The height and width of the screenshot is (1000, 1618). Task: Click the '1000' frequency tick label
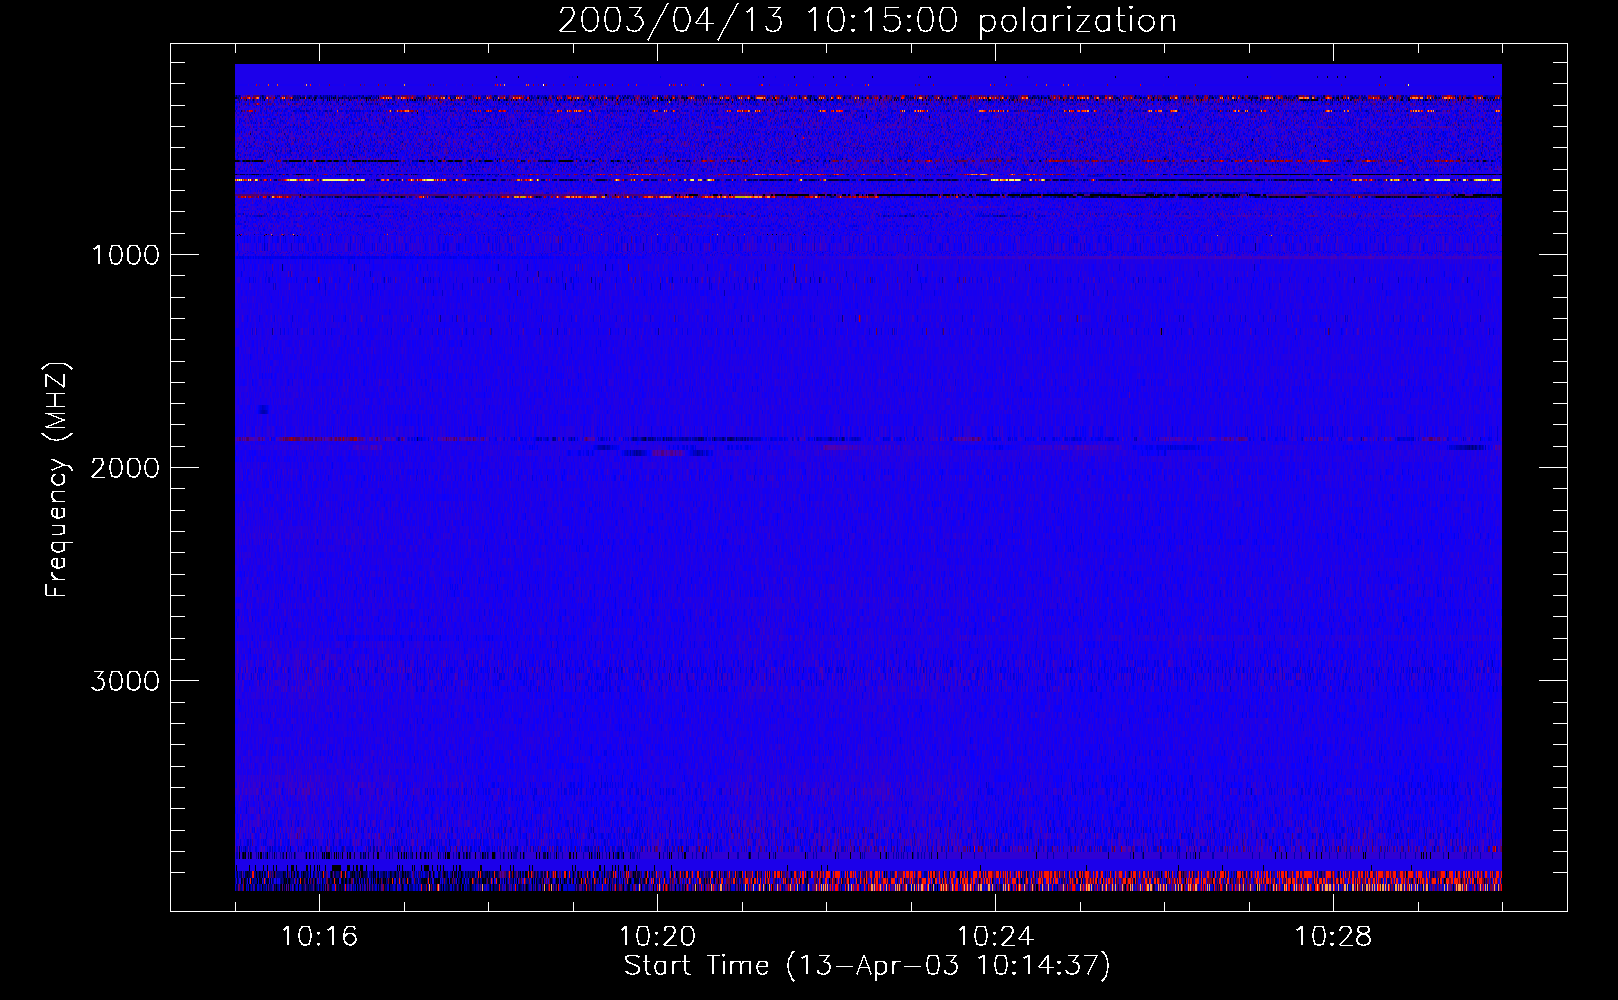tap(125, 255)
